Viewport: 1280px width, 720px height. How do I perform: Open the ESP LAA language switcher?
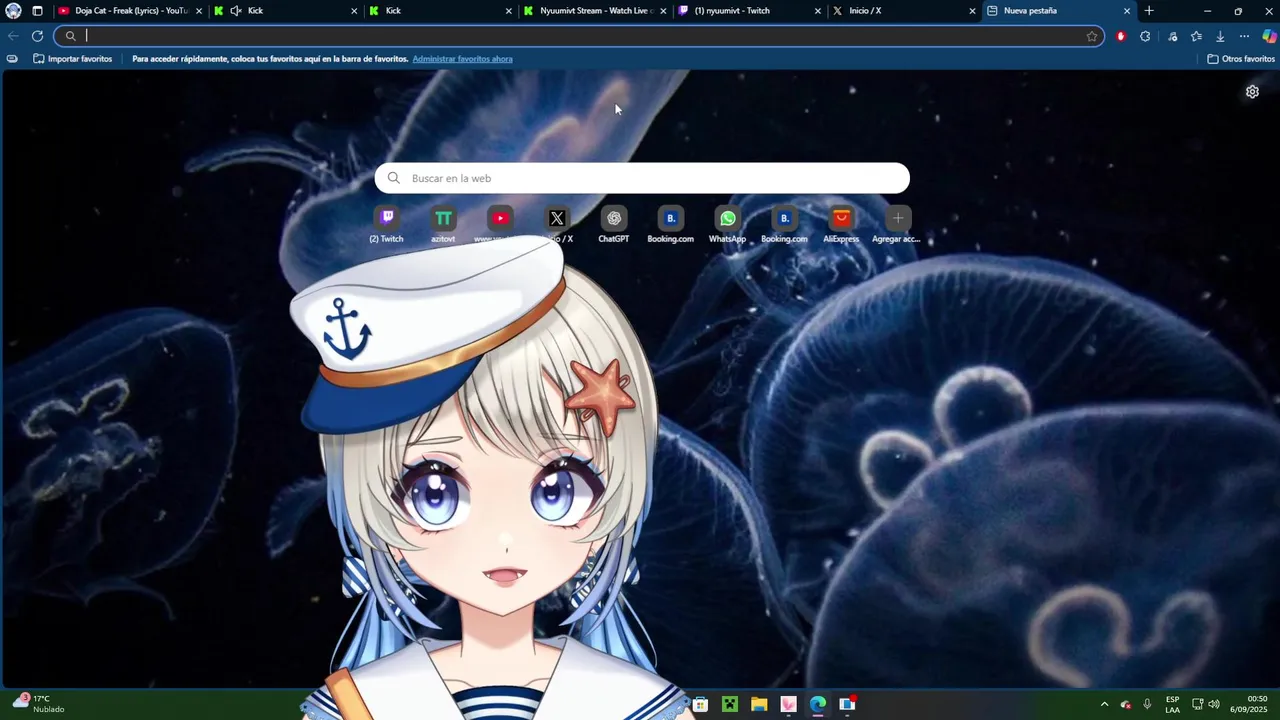tap(1172, 704)
